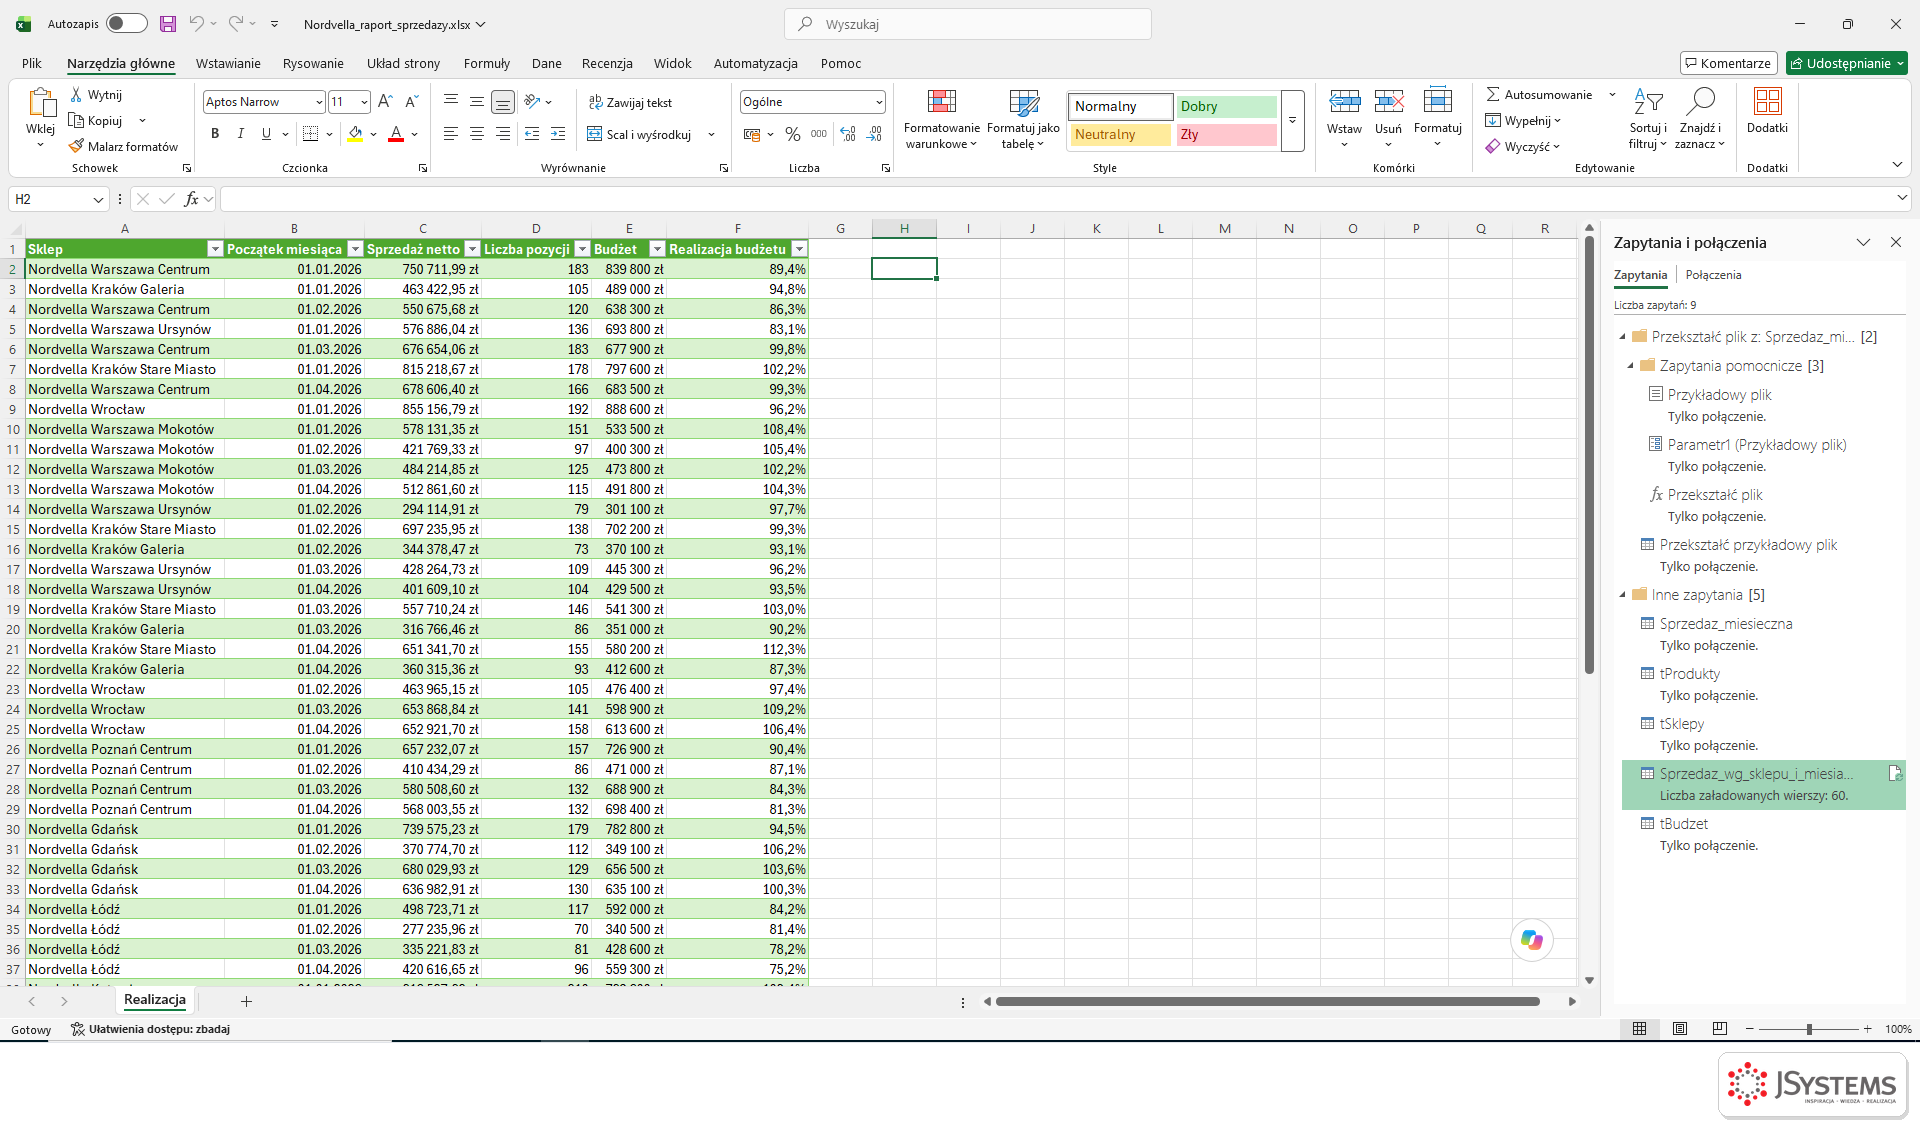
Task: Open Formatowanie warunkowe menu
Action: click(x=941, y=120)
